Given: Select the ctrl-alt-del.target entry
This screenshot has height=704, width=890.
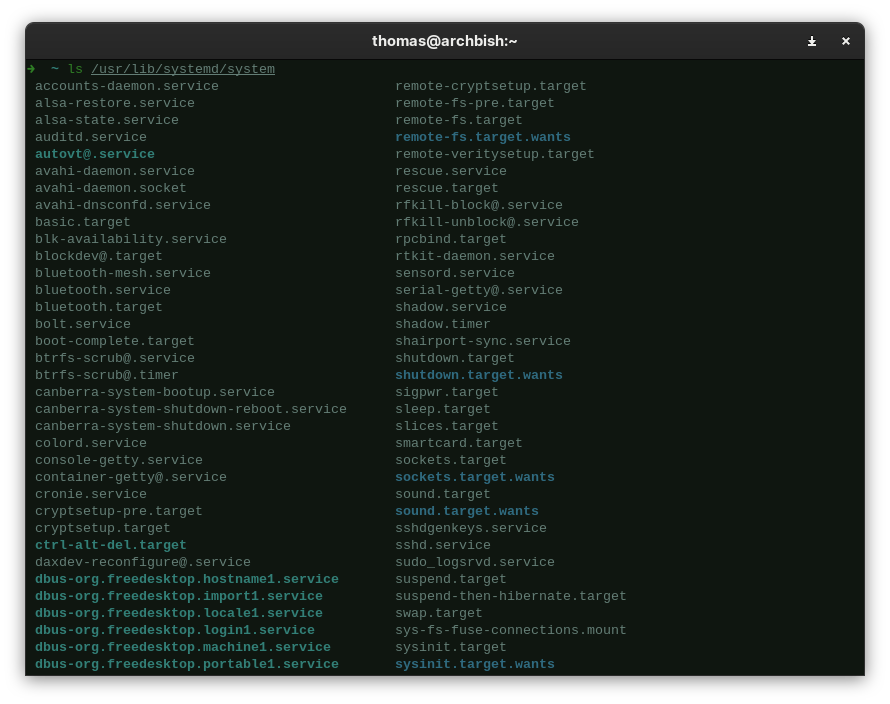Looking at the screenshot, I should pyautogui.click(x=111, y=545).
